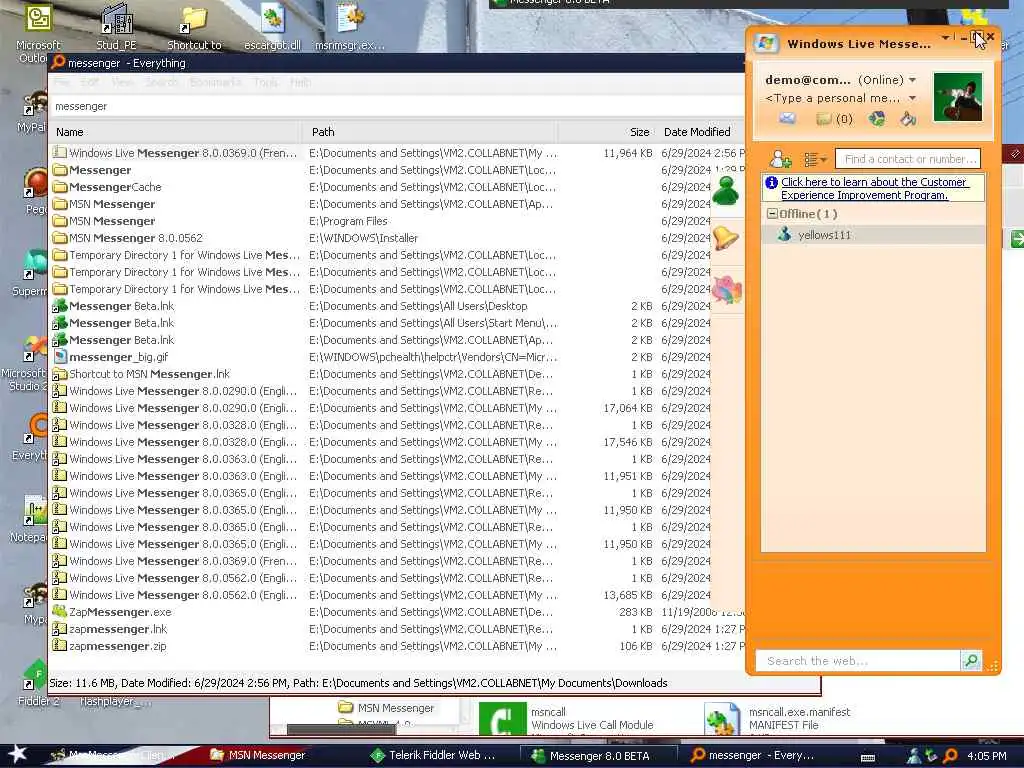Sort Everything results by Size column
The image size is (1024, 768).
coord(607,132)
